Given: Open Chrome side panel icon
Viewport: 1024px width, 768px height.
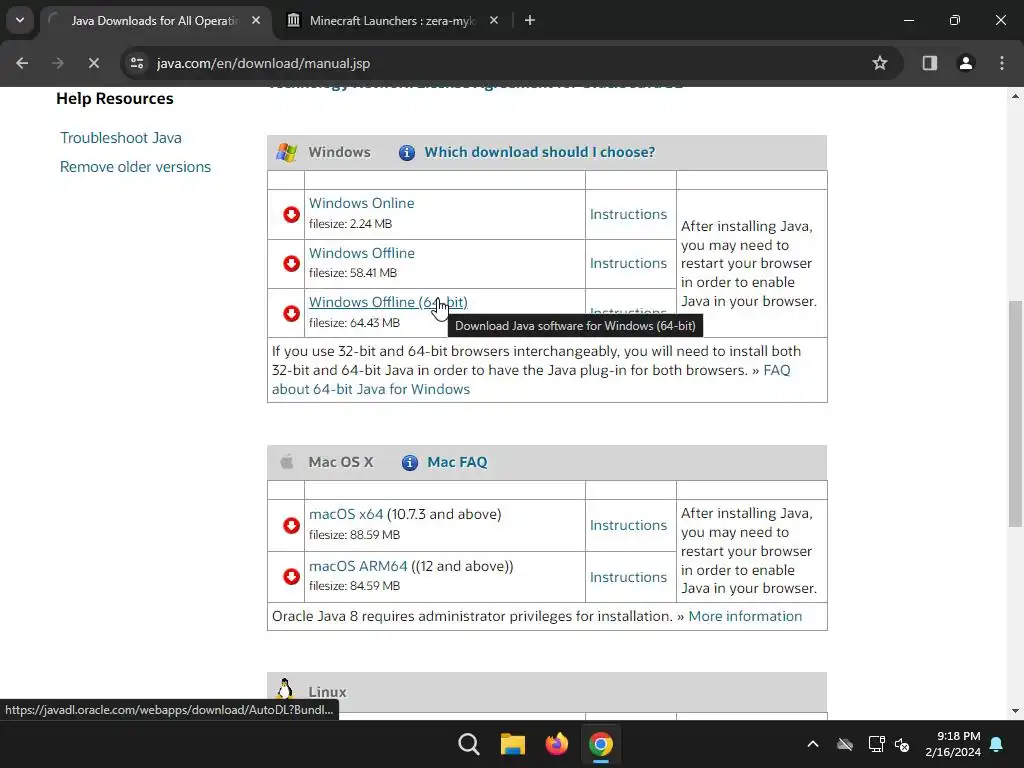Looking at the screenshot, I should [x=929, y=63].
